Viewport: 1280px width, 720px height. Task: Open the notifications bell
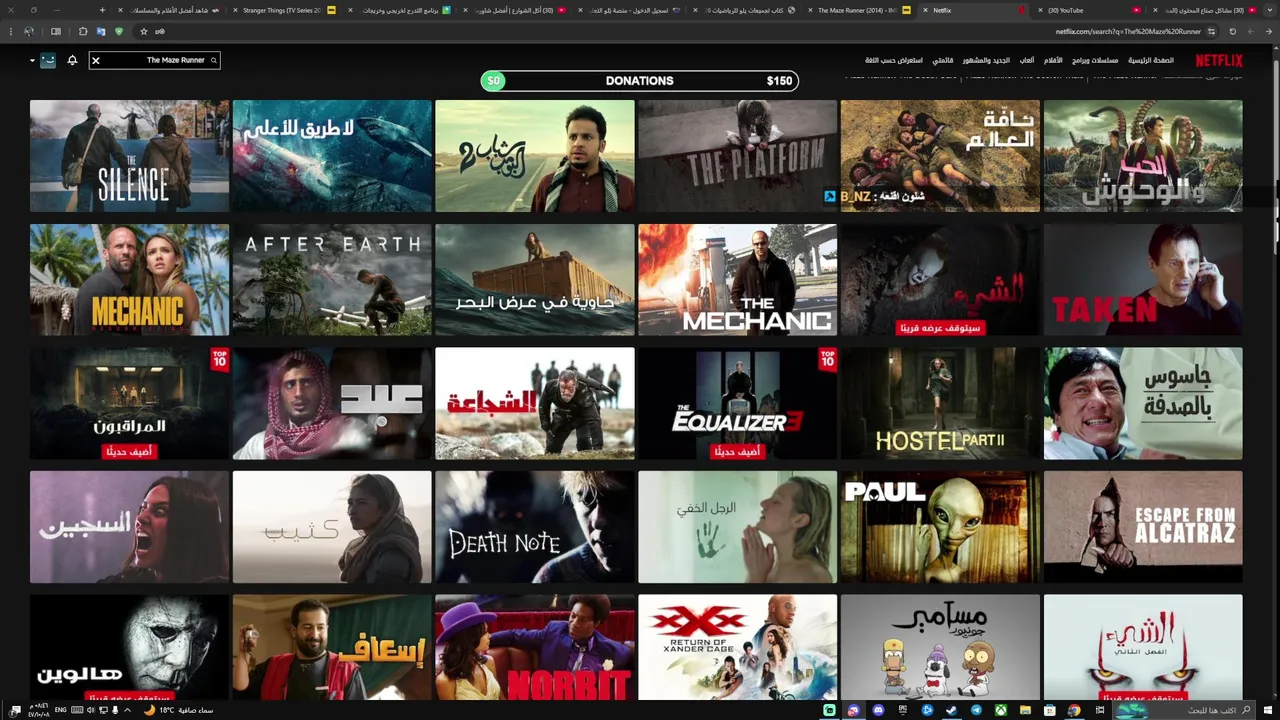[72, 60]
